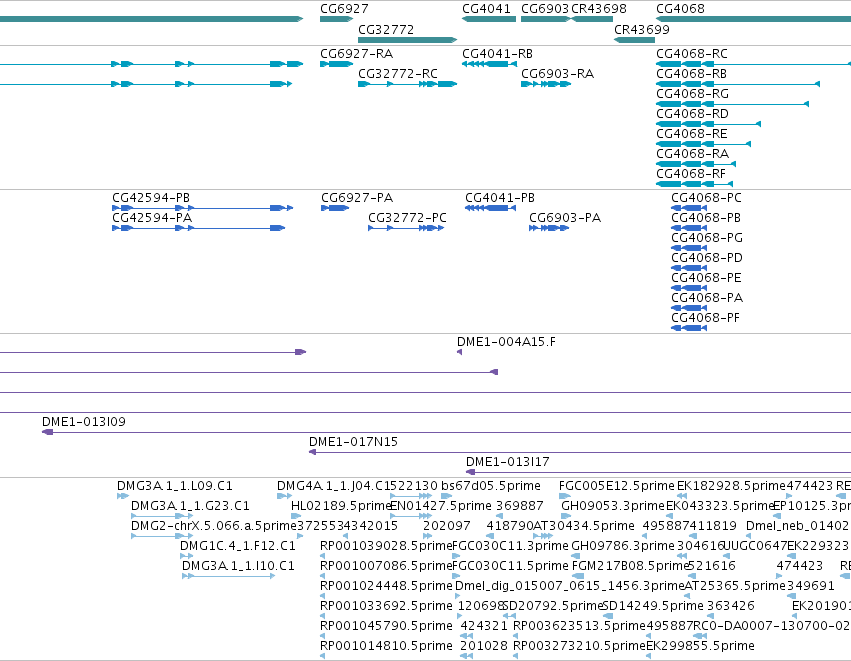851x661 pixels.
Task: Select transcript CG4068-RC
Action: [691, 54]
